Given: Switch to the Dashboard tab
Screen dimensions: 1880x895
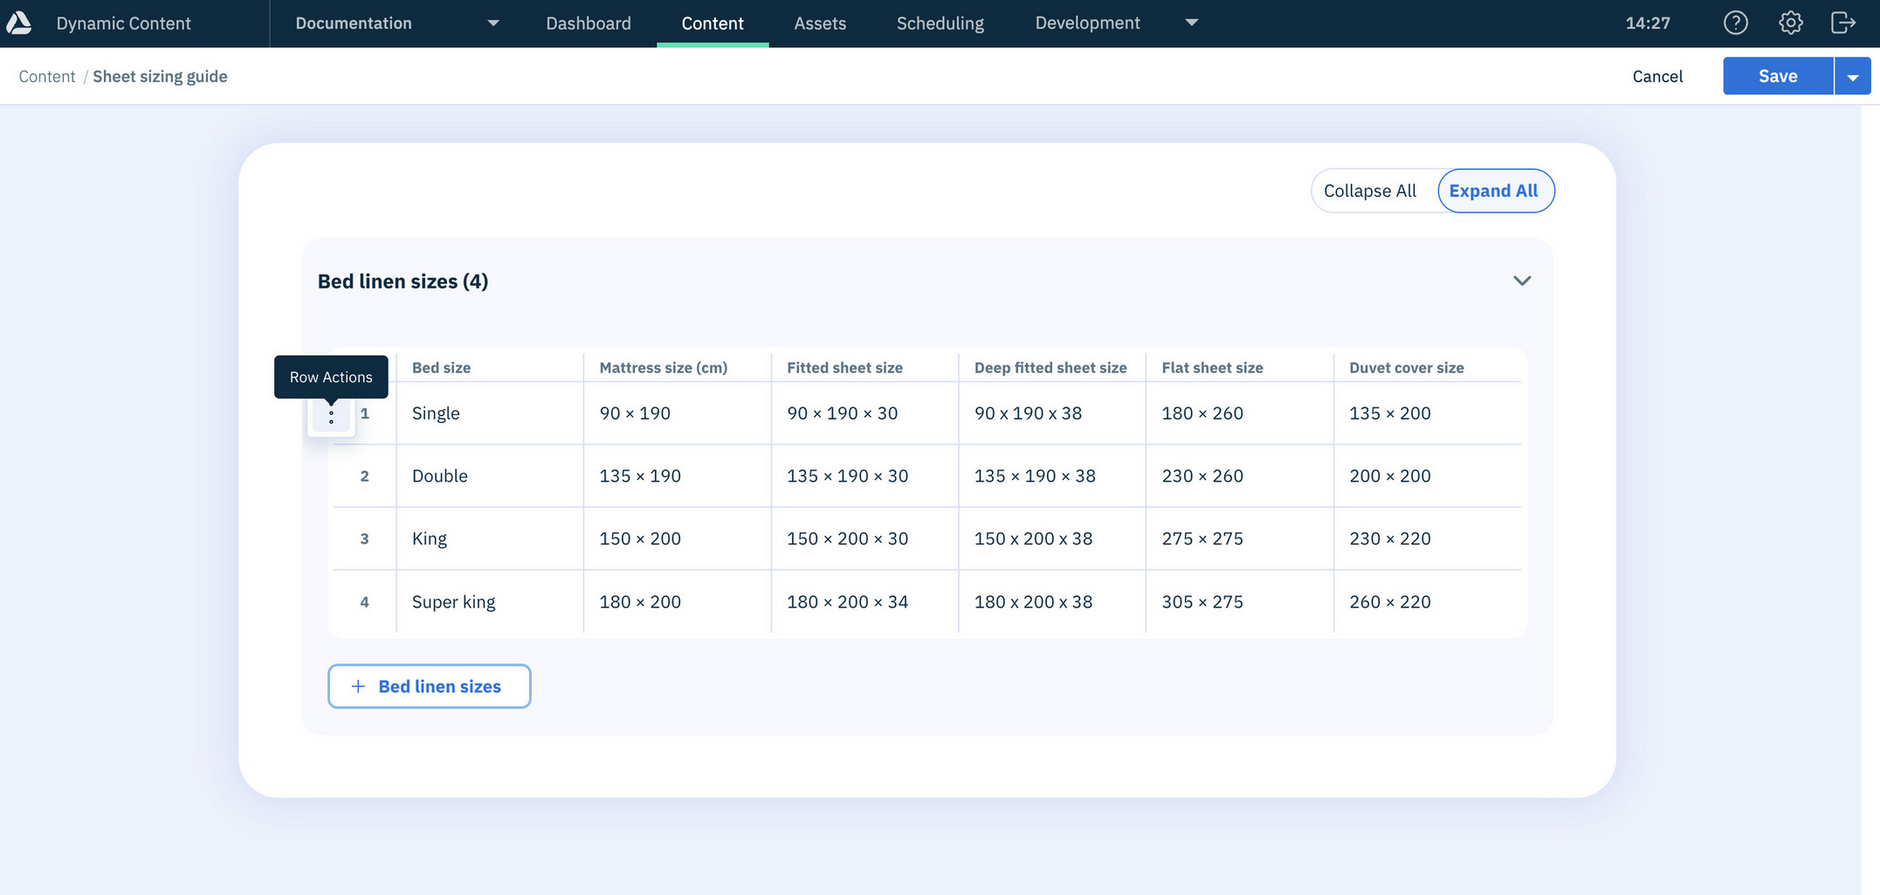Looking at the screenshot, I should [x=588, y=23].
